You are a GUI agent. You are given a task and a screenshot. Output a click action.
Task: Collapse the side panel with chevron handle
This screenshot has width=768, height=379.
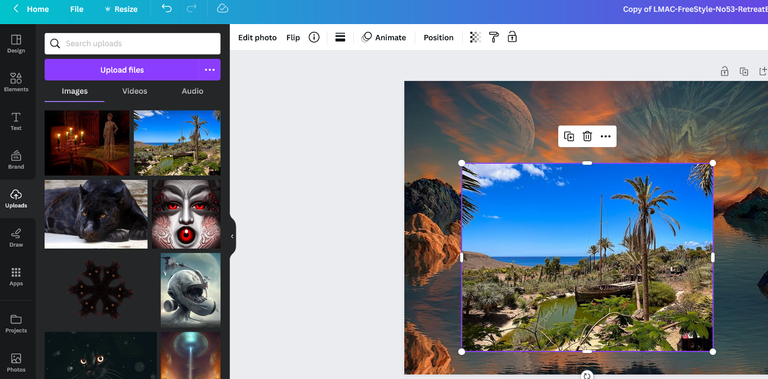click(232, 236)
